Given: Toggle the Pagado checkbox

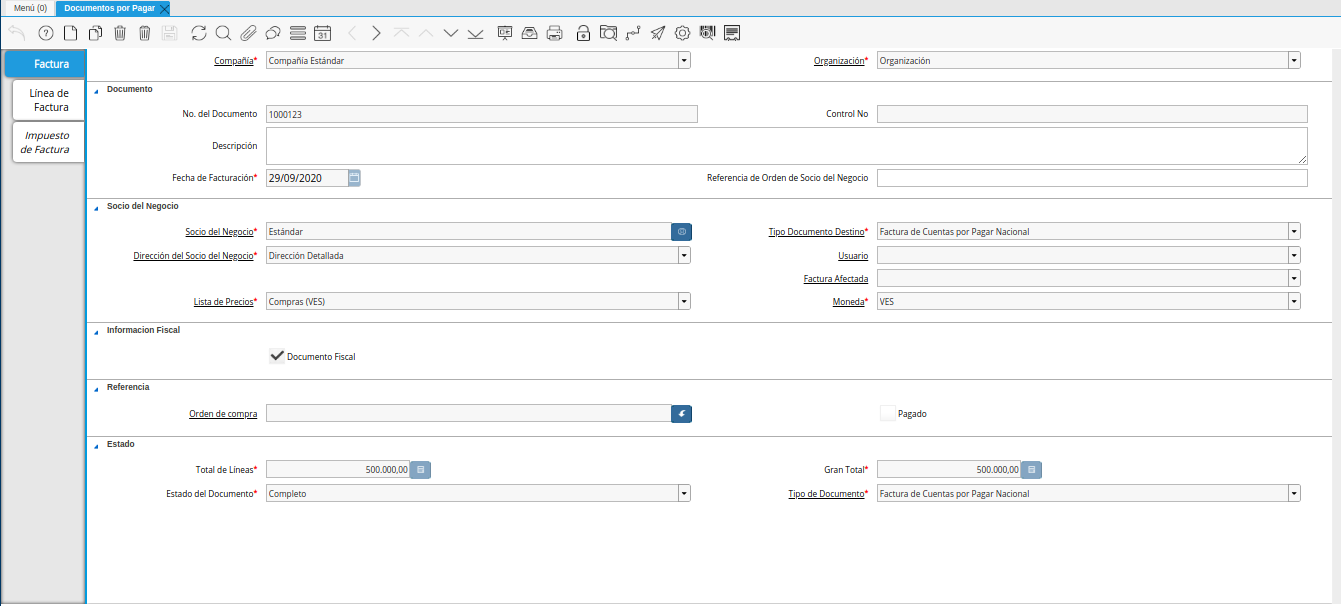Looking at the screenshot, I should click(887, 413).
